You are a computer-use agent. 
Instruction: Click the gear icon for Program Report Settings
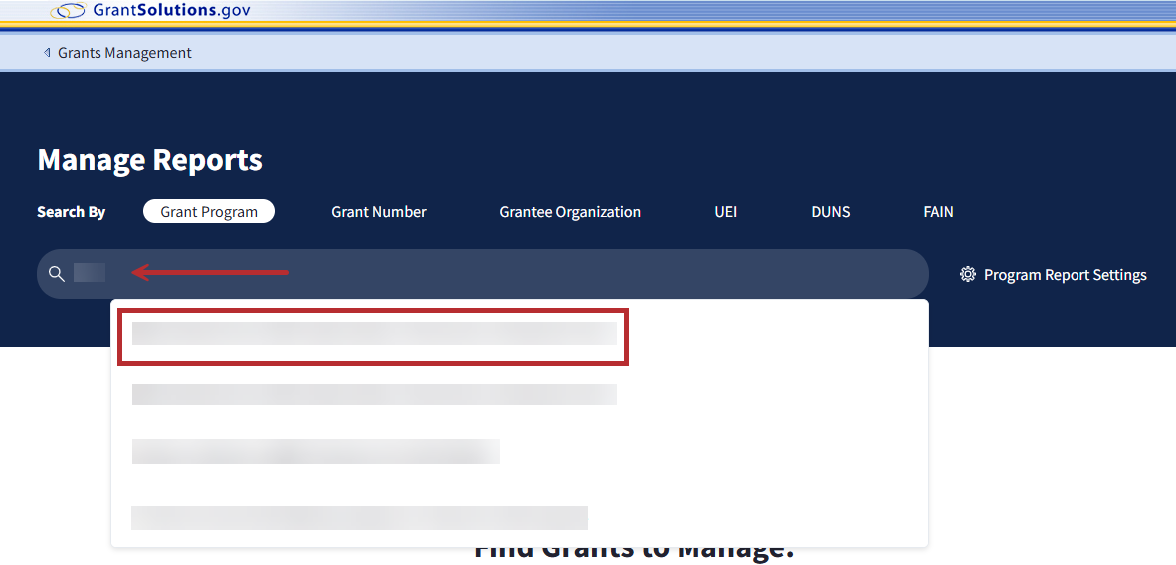coord(967,274)
